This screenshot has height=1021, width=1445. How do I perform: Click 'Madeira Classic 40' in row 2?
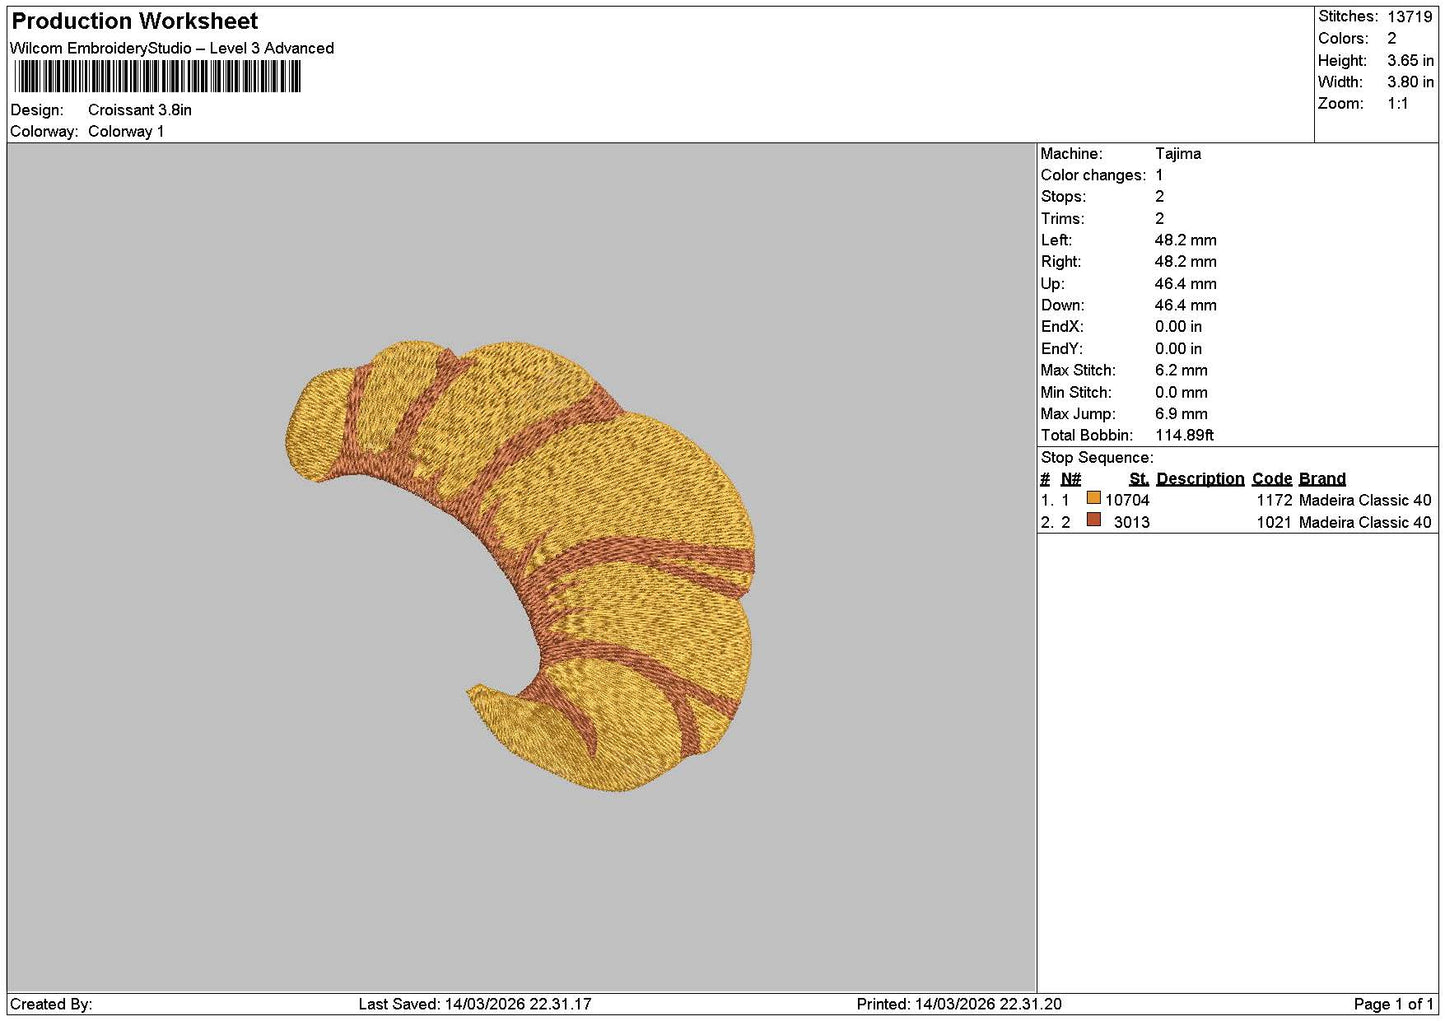pos(1365,522)
